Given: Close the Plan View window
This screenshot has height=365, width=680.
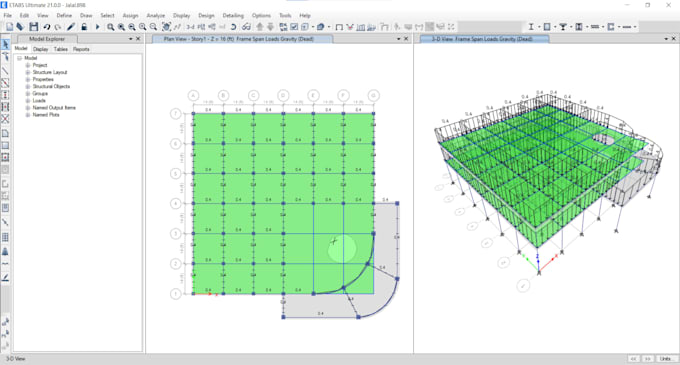Looking at the screenshot, I should 406,39.
